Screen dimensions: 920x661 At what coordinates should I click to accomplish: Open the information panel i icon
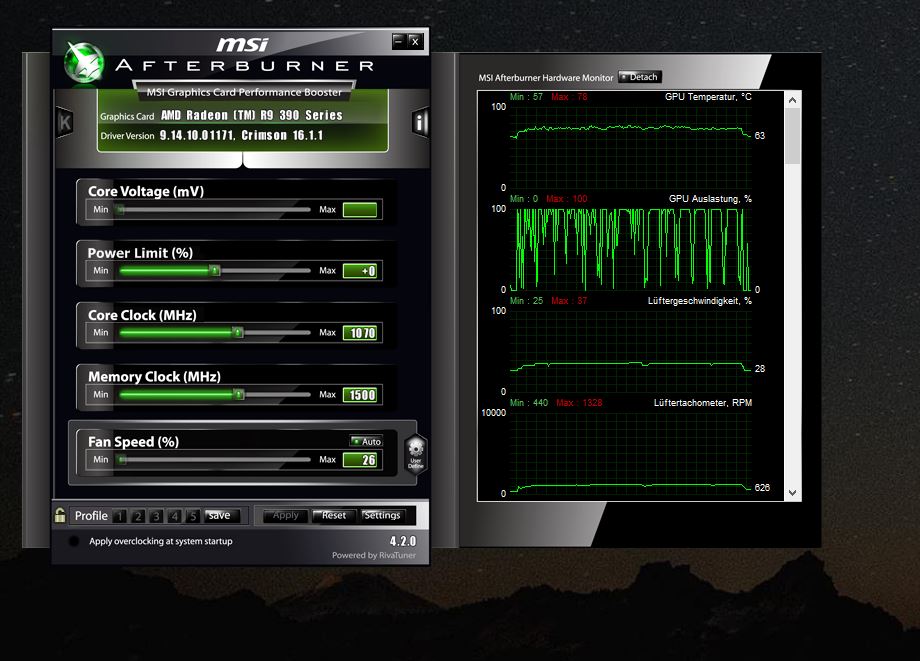coord(420,122)
